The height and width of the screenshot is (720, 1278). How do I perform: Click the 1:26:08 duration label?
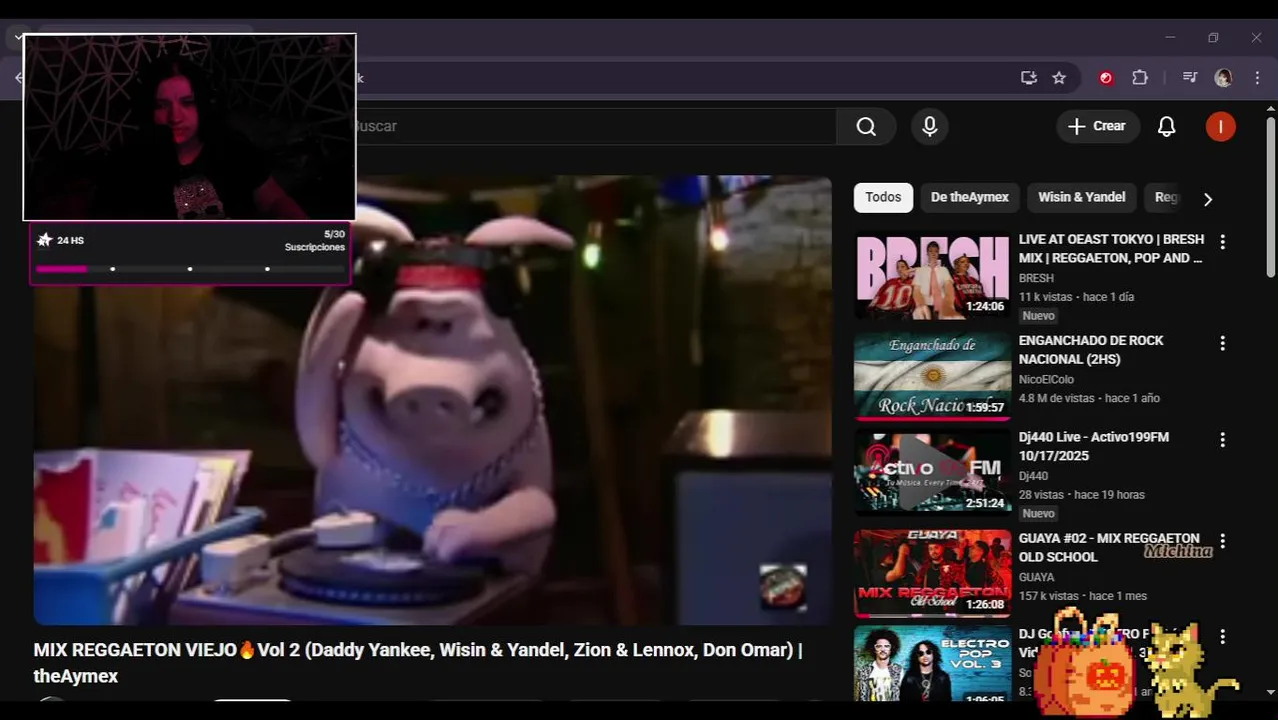tap(985, 605)
